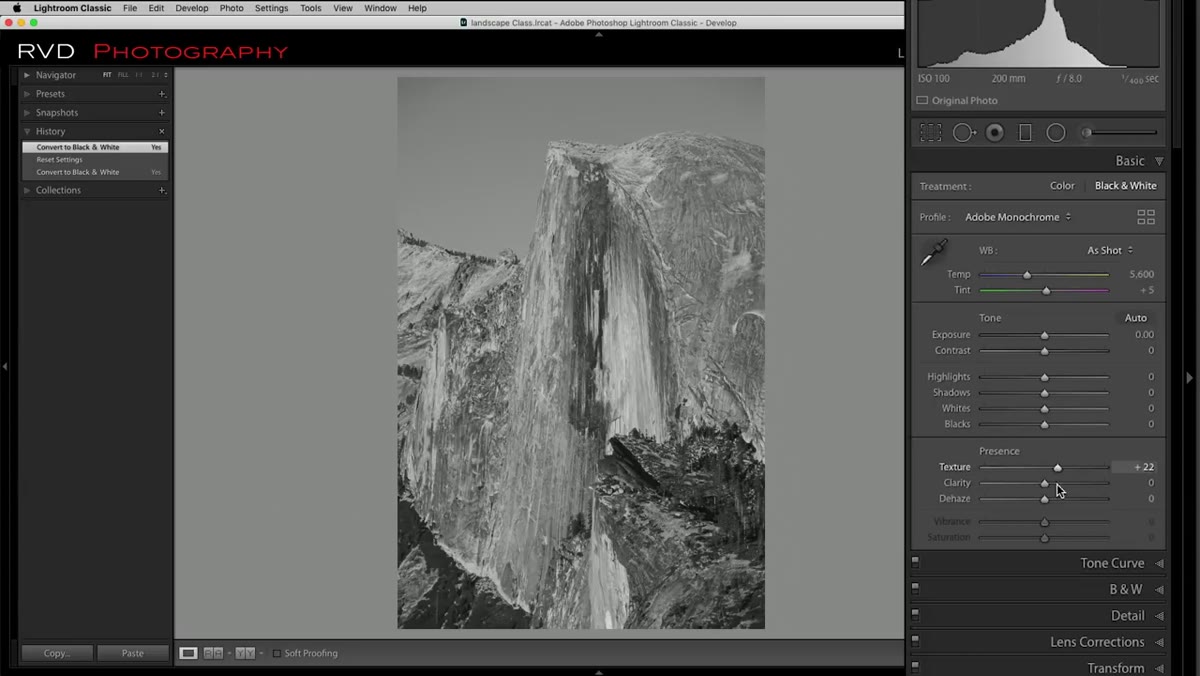Click the Temp slider handle
The width and height of the screenshot is (1200, 676).
[x=1027, y=275]
